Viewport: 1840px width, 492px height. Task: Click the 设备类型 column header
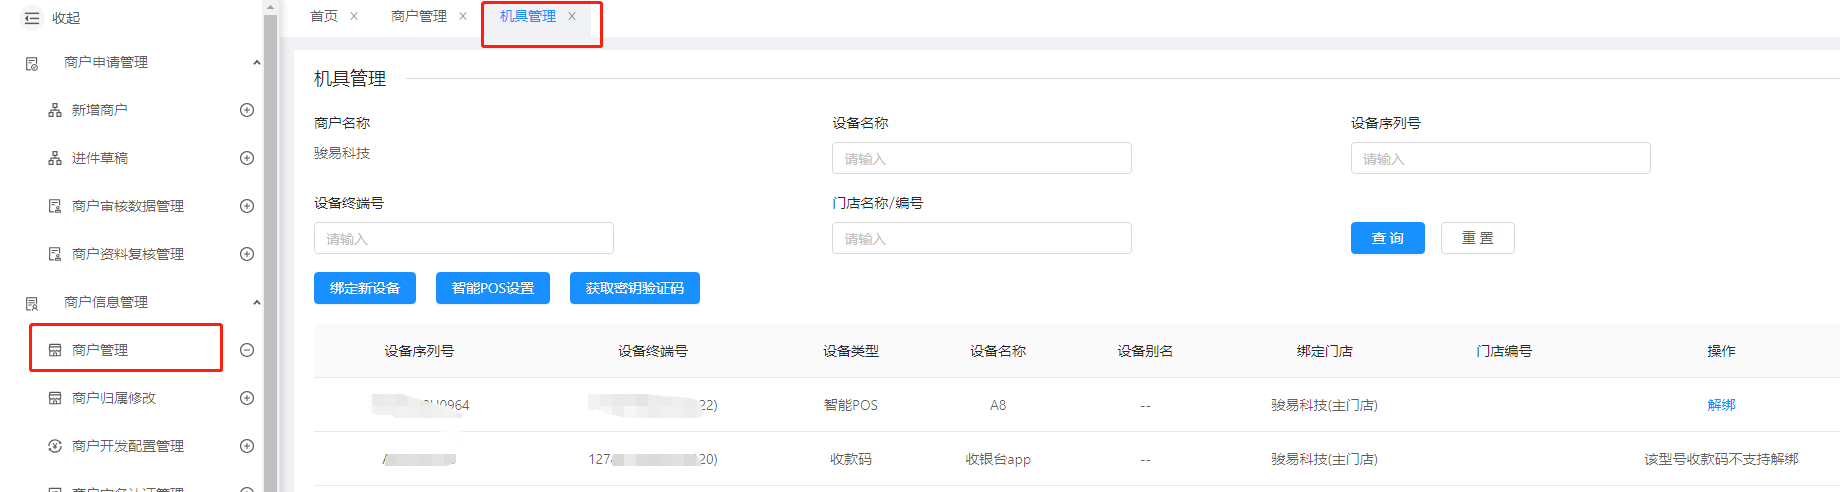click(851, 351)
